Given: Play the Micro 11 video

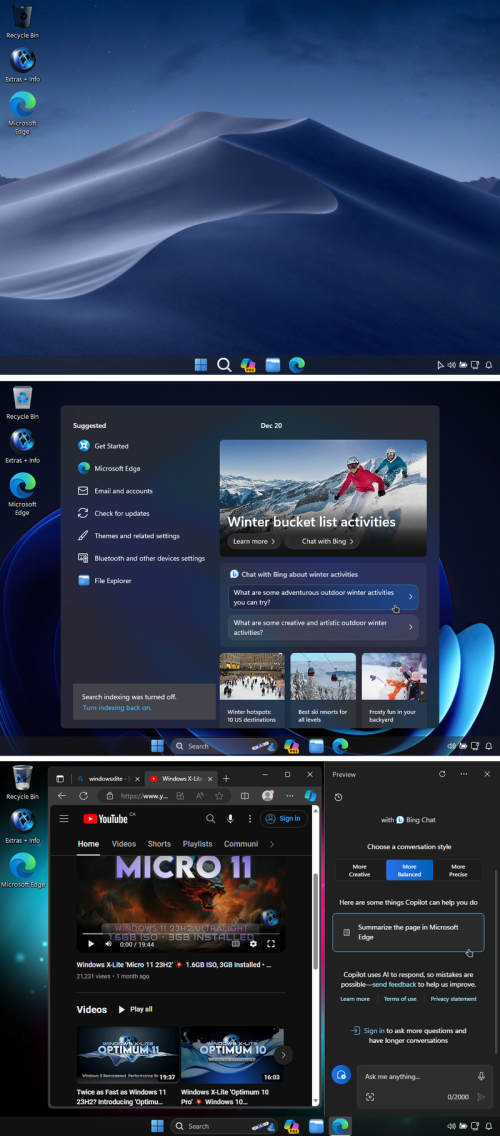Looking at the screenshot, I should [91, 944].
